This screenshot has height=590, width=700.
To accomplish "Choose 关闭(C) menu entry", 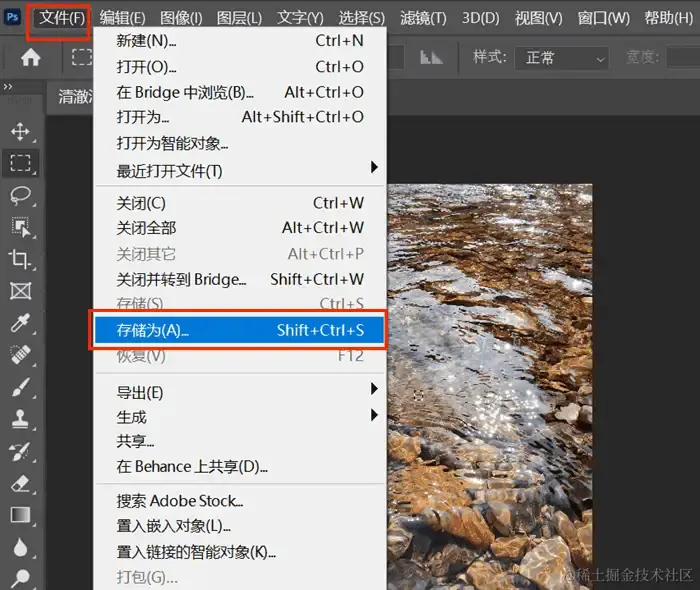I will pyautogui.click(x=240, y=203).
